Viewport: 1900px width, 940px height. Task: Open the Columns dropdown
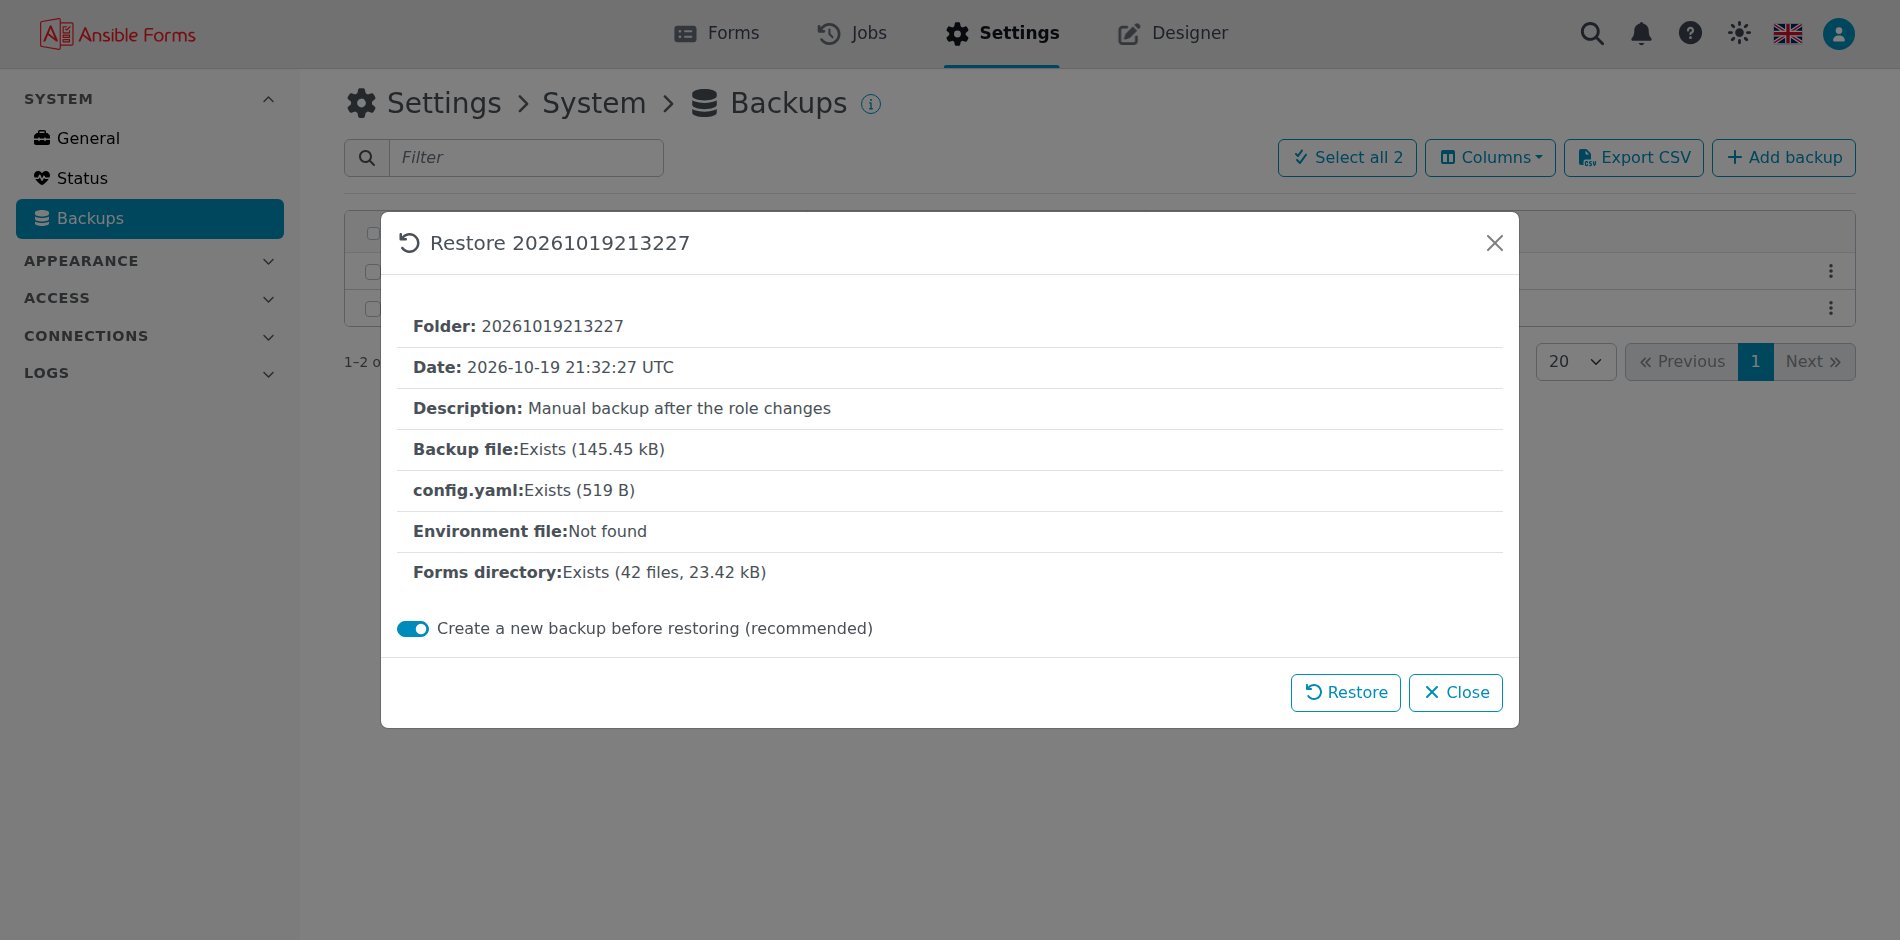click(x=1490, y=158)
